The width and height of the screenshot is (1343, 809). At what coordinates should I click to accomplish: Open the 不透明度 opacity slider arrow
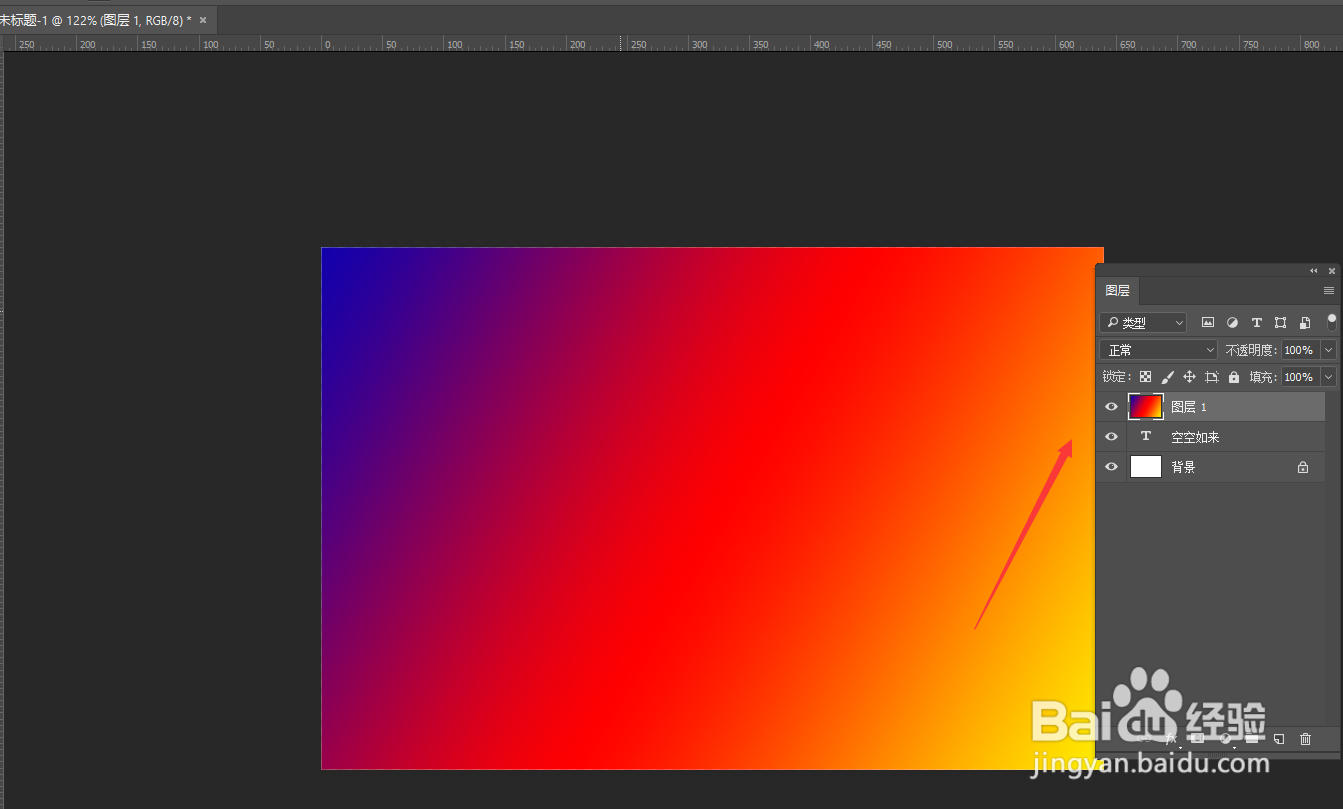[1328, 350]
